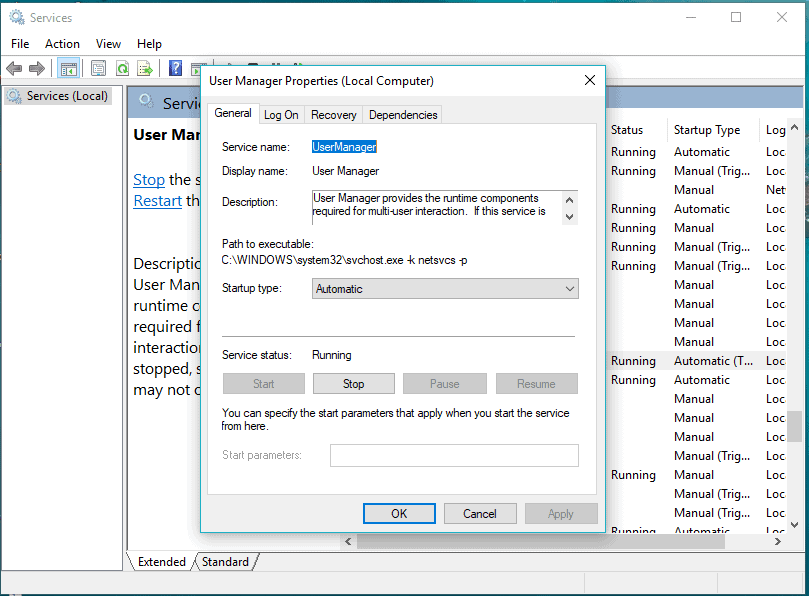Screen dimensions: 809x596
Task: Click the Start parameters input field
Action: click(454, 455)
